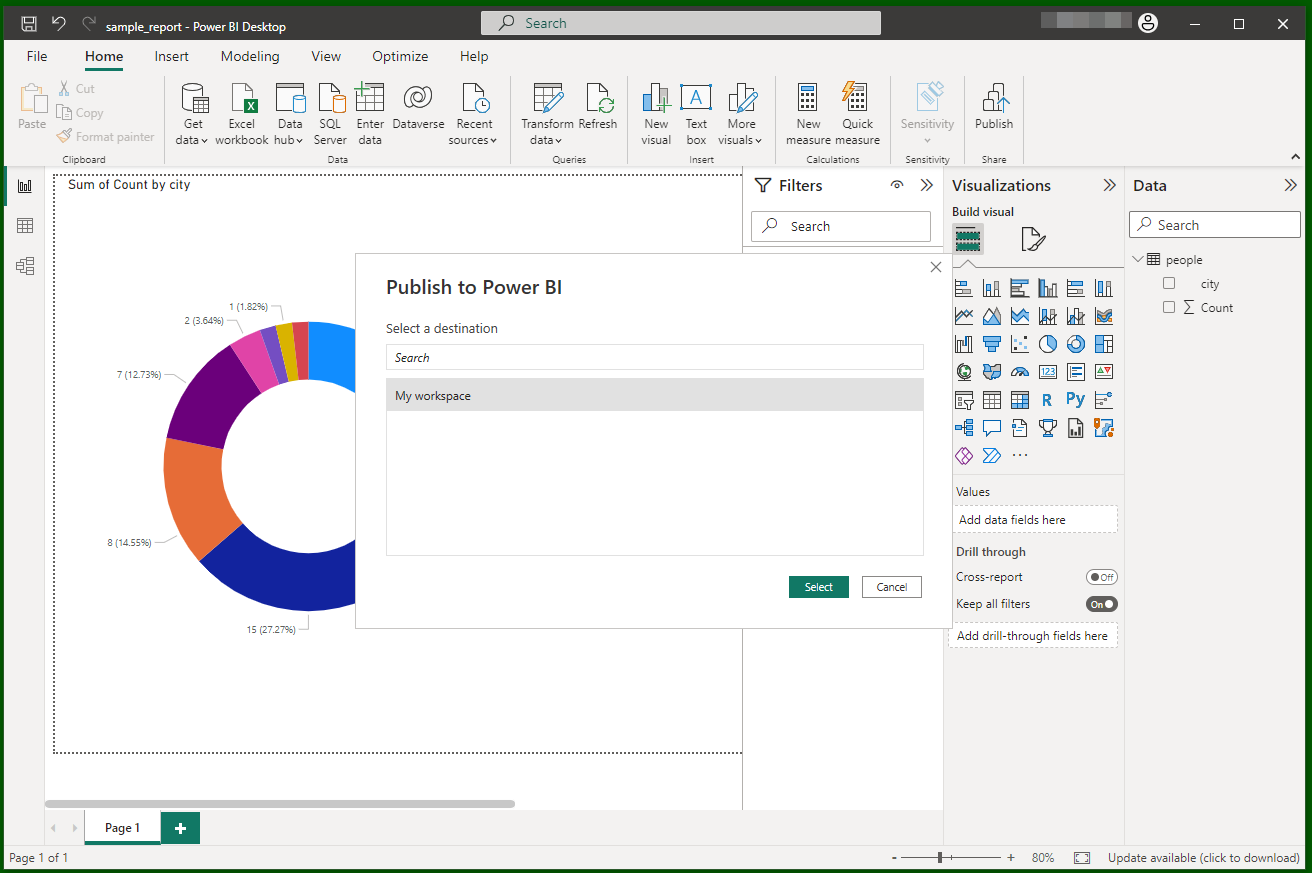Collapse the Filters pane
Screen dimensions: 1312x873
[927, 185]
